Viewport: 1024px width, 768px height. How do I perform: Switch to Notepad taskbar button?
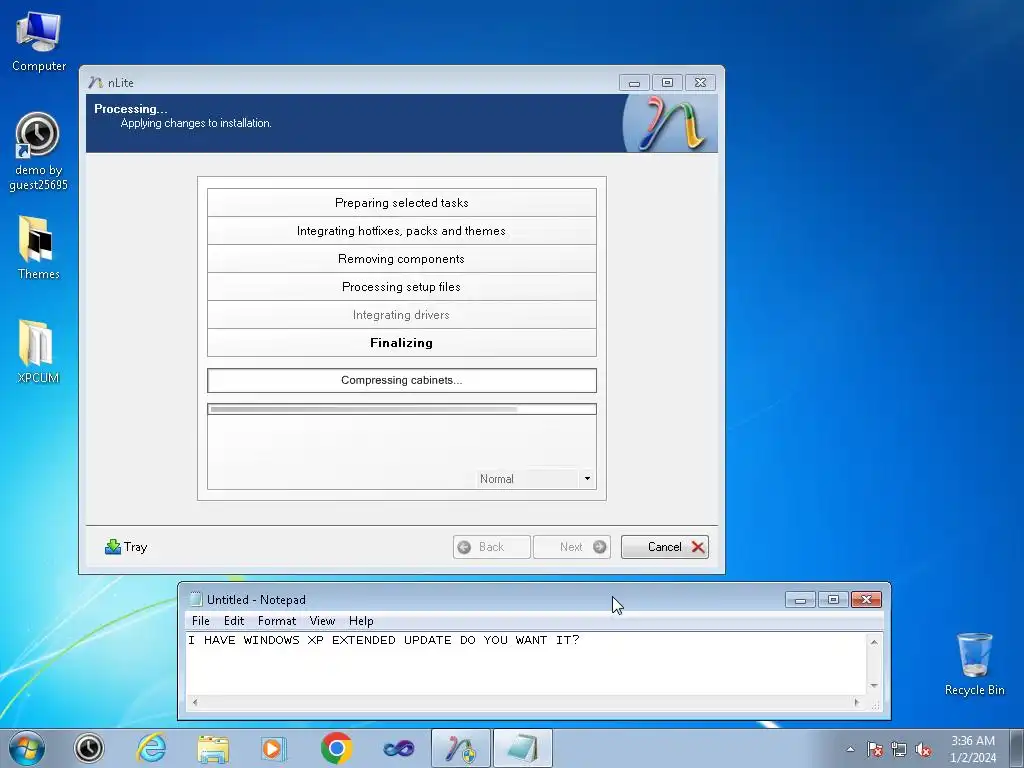coord(522,748)
